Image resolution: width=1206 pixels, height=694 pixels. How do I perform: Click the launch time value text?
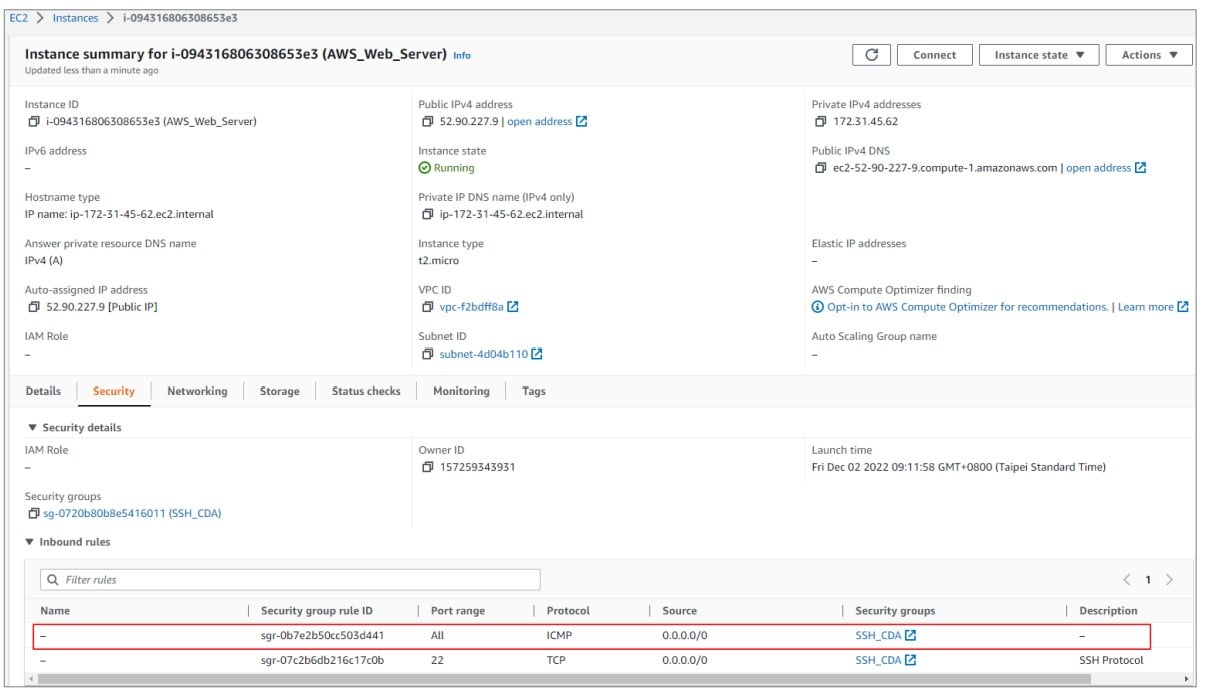coord(958,467)
